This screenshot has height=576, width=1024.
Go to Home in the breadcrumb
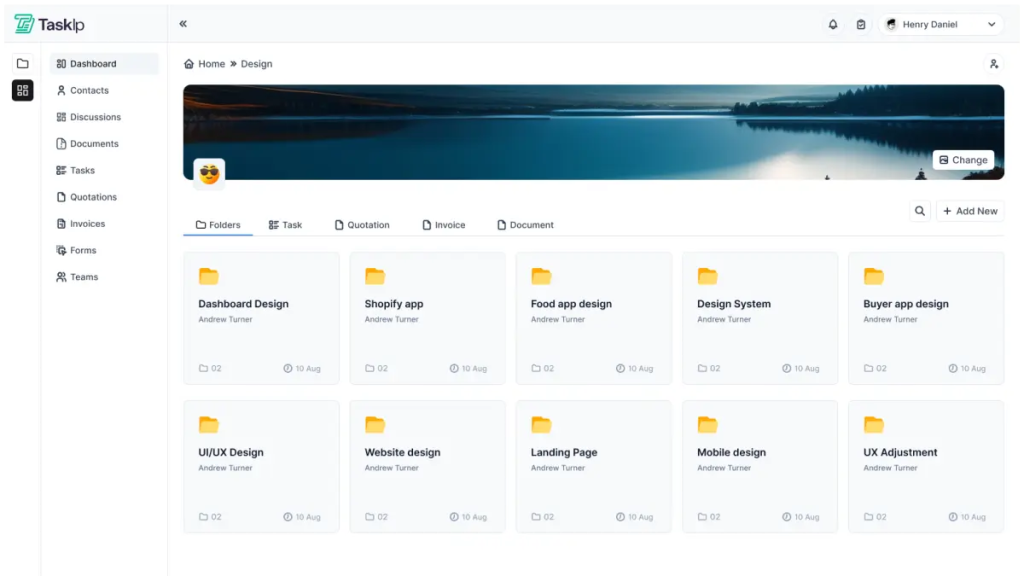click(x=205, y=64)
